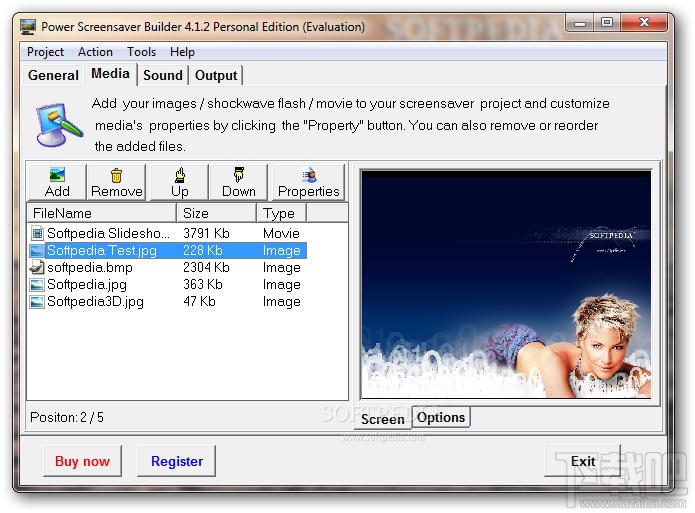Screen dimensions: 695x513
Task: Click the image icon beside Softpedia3D.jpg
Action: (x=37, y=302)
